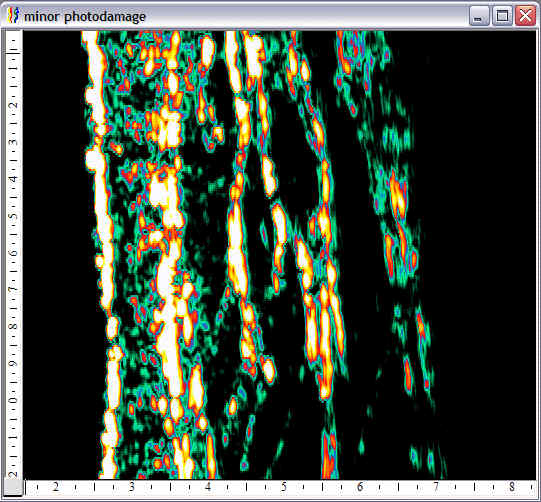
Task: Click the 4 mark on vertical ruler
Action: (13, 179)
